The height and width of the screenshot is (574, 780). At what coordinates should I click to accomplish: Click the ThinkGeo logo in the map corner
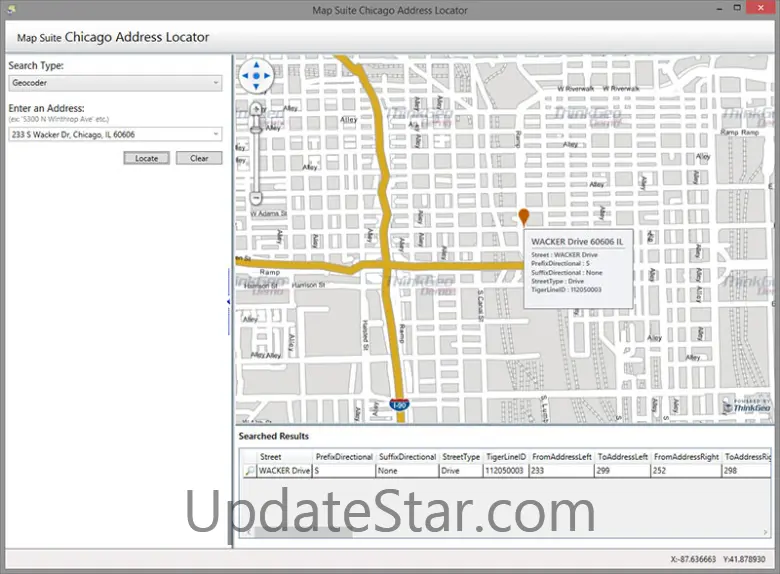(747, 406)
